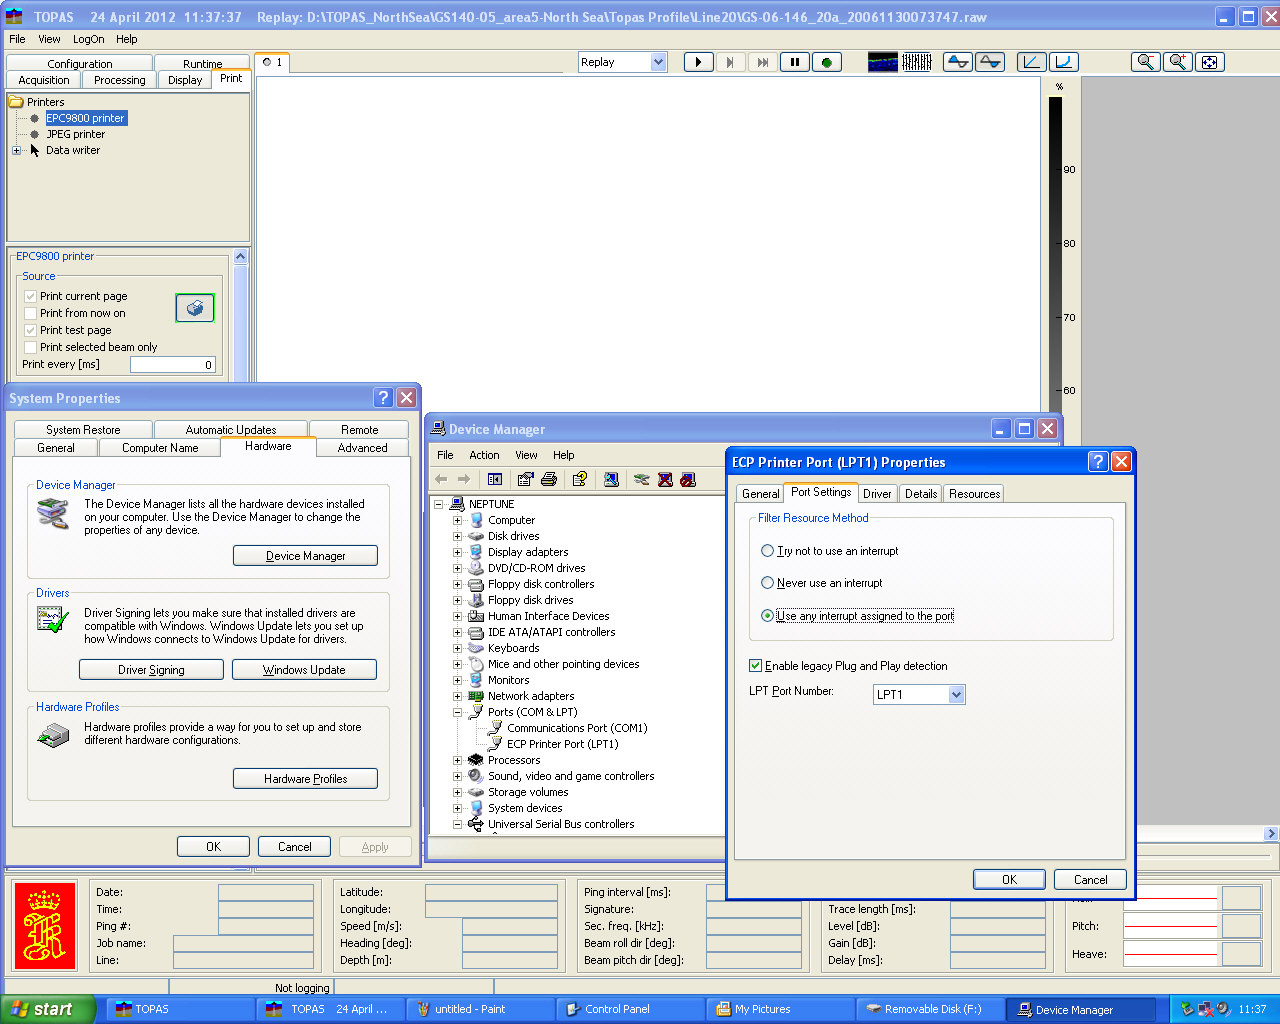Click the wiggle trace display icon
Viewport: 1280px width, 1024px height.
point(917,62)
